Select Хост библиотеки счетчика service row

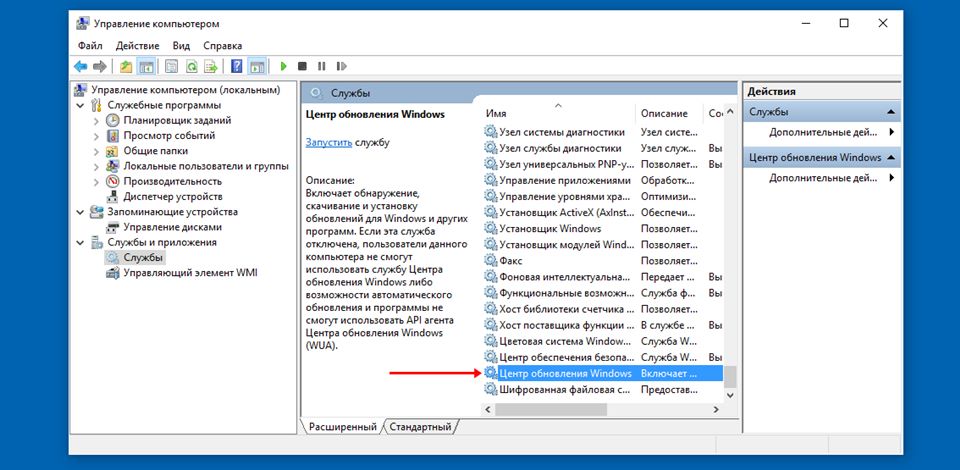point(603,308)
